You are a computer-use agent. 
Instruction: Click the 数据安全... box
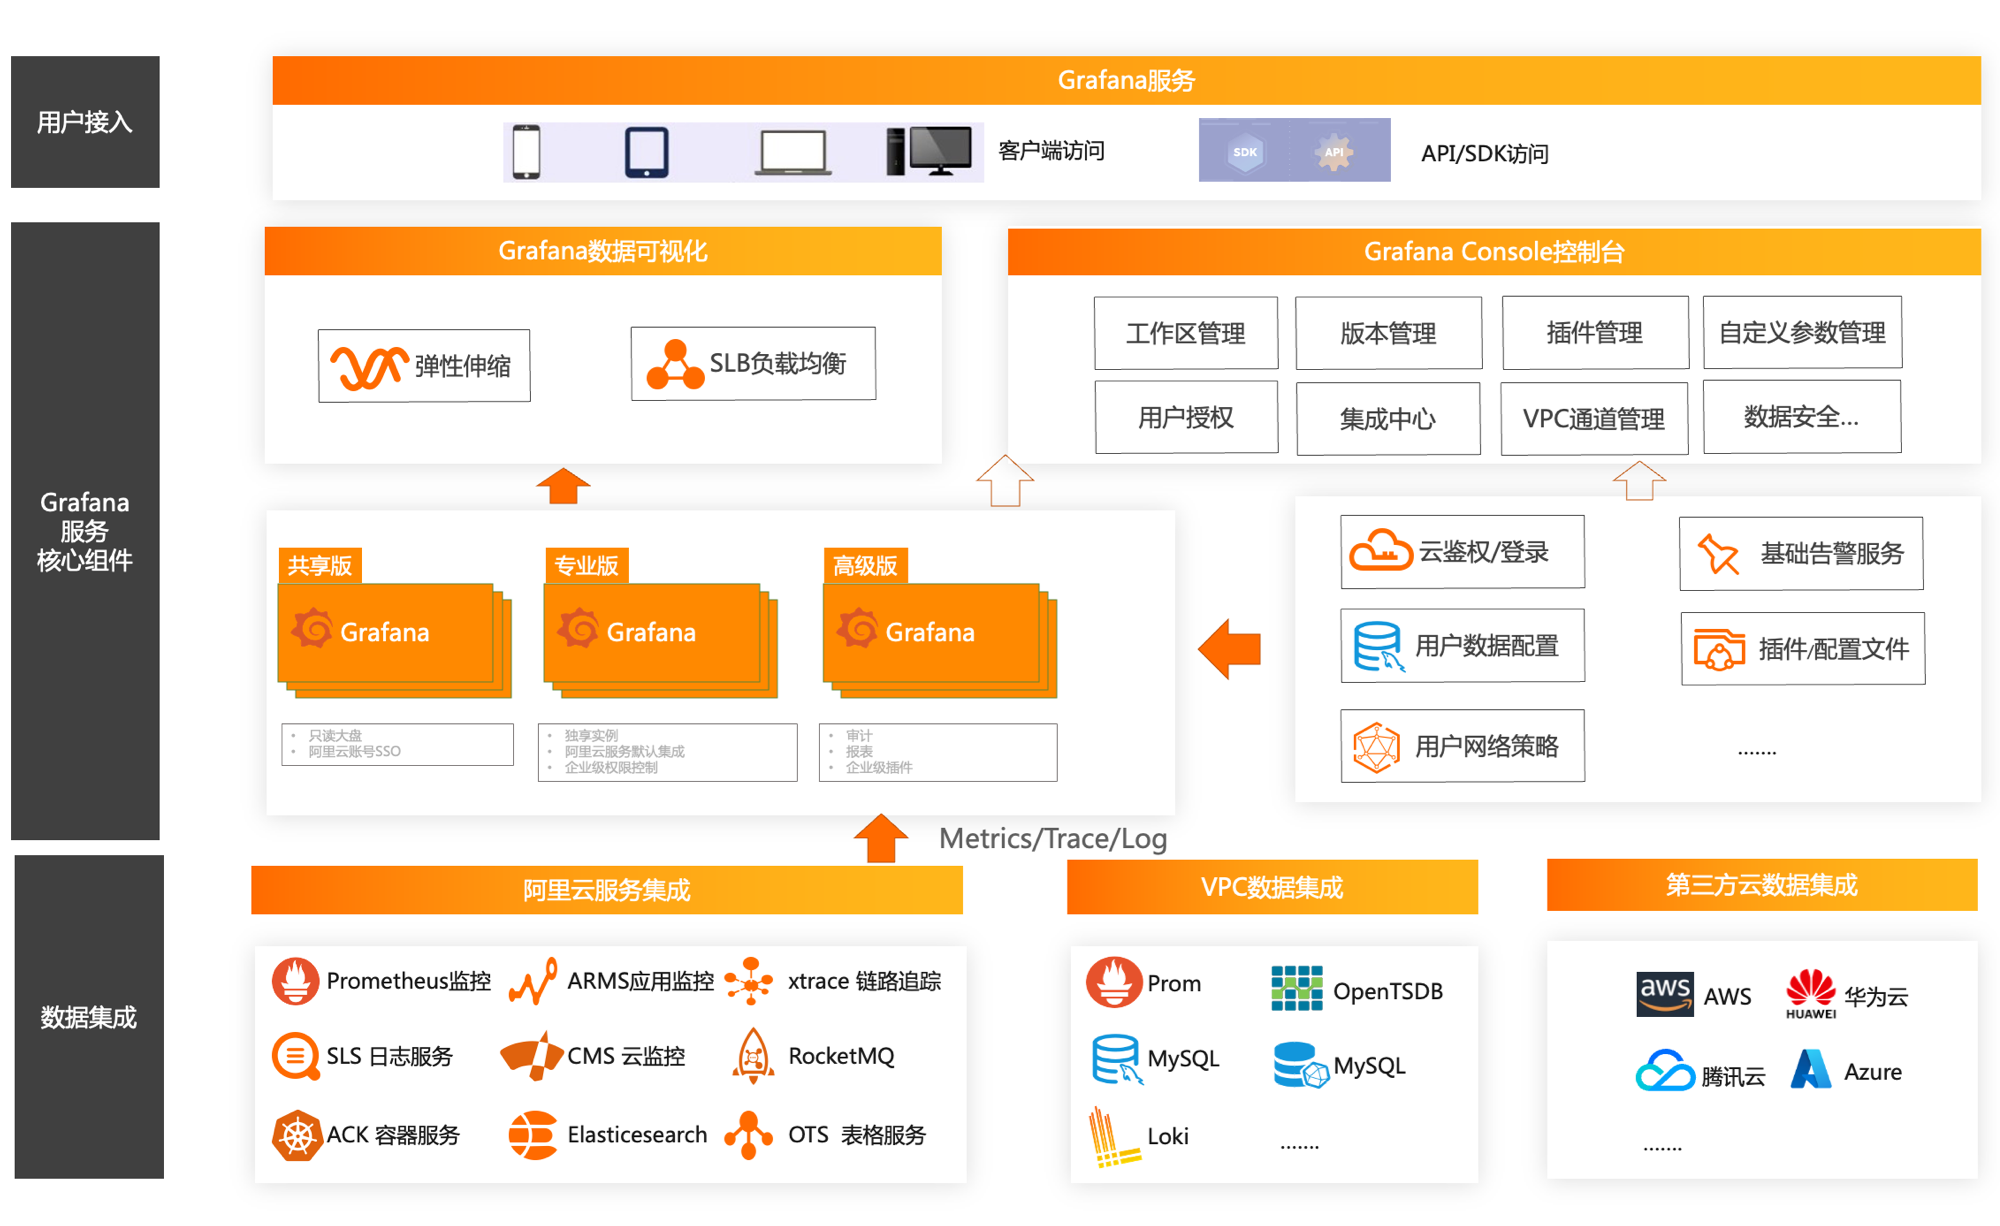point(1802,417)
